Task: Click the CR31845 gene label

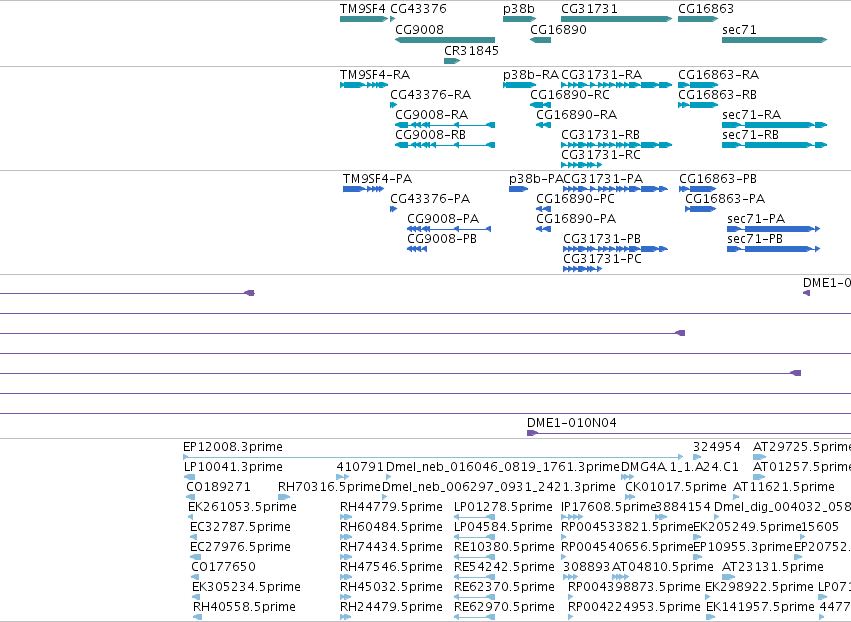Action: [x=471, y=50]
